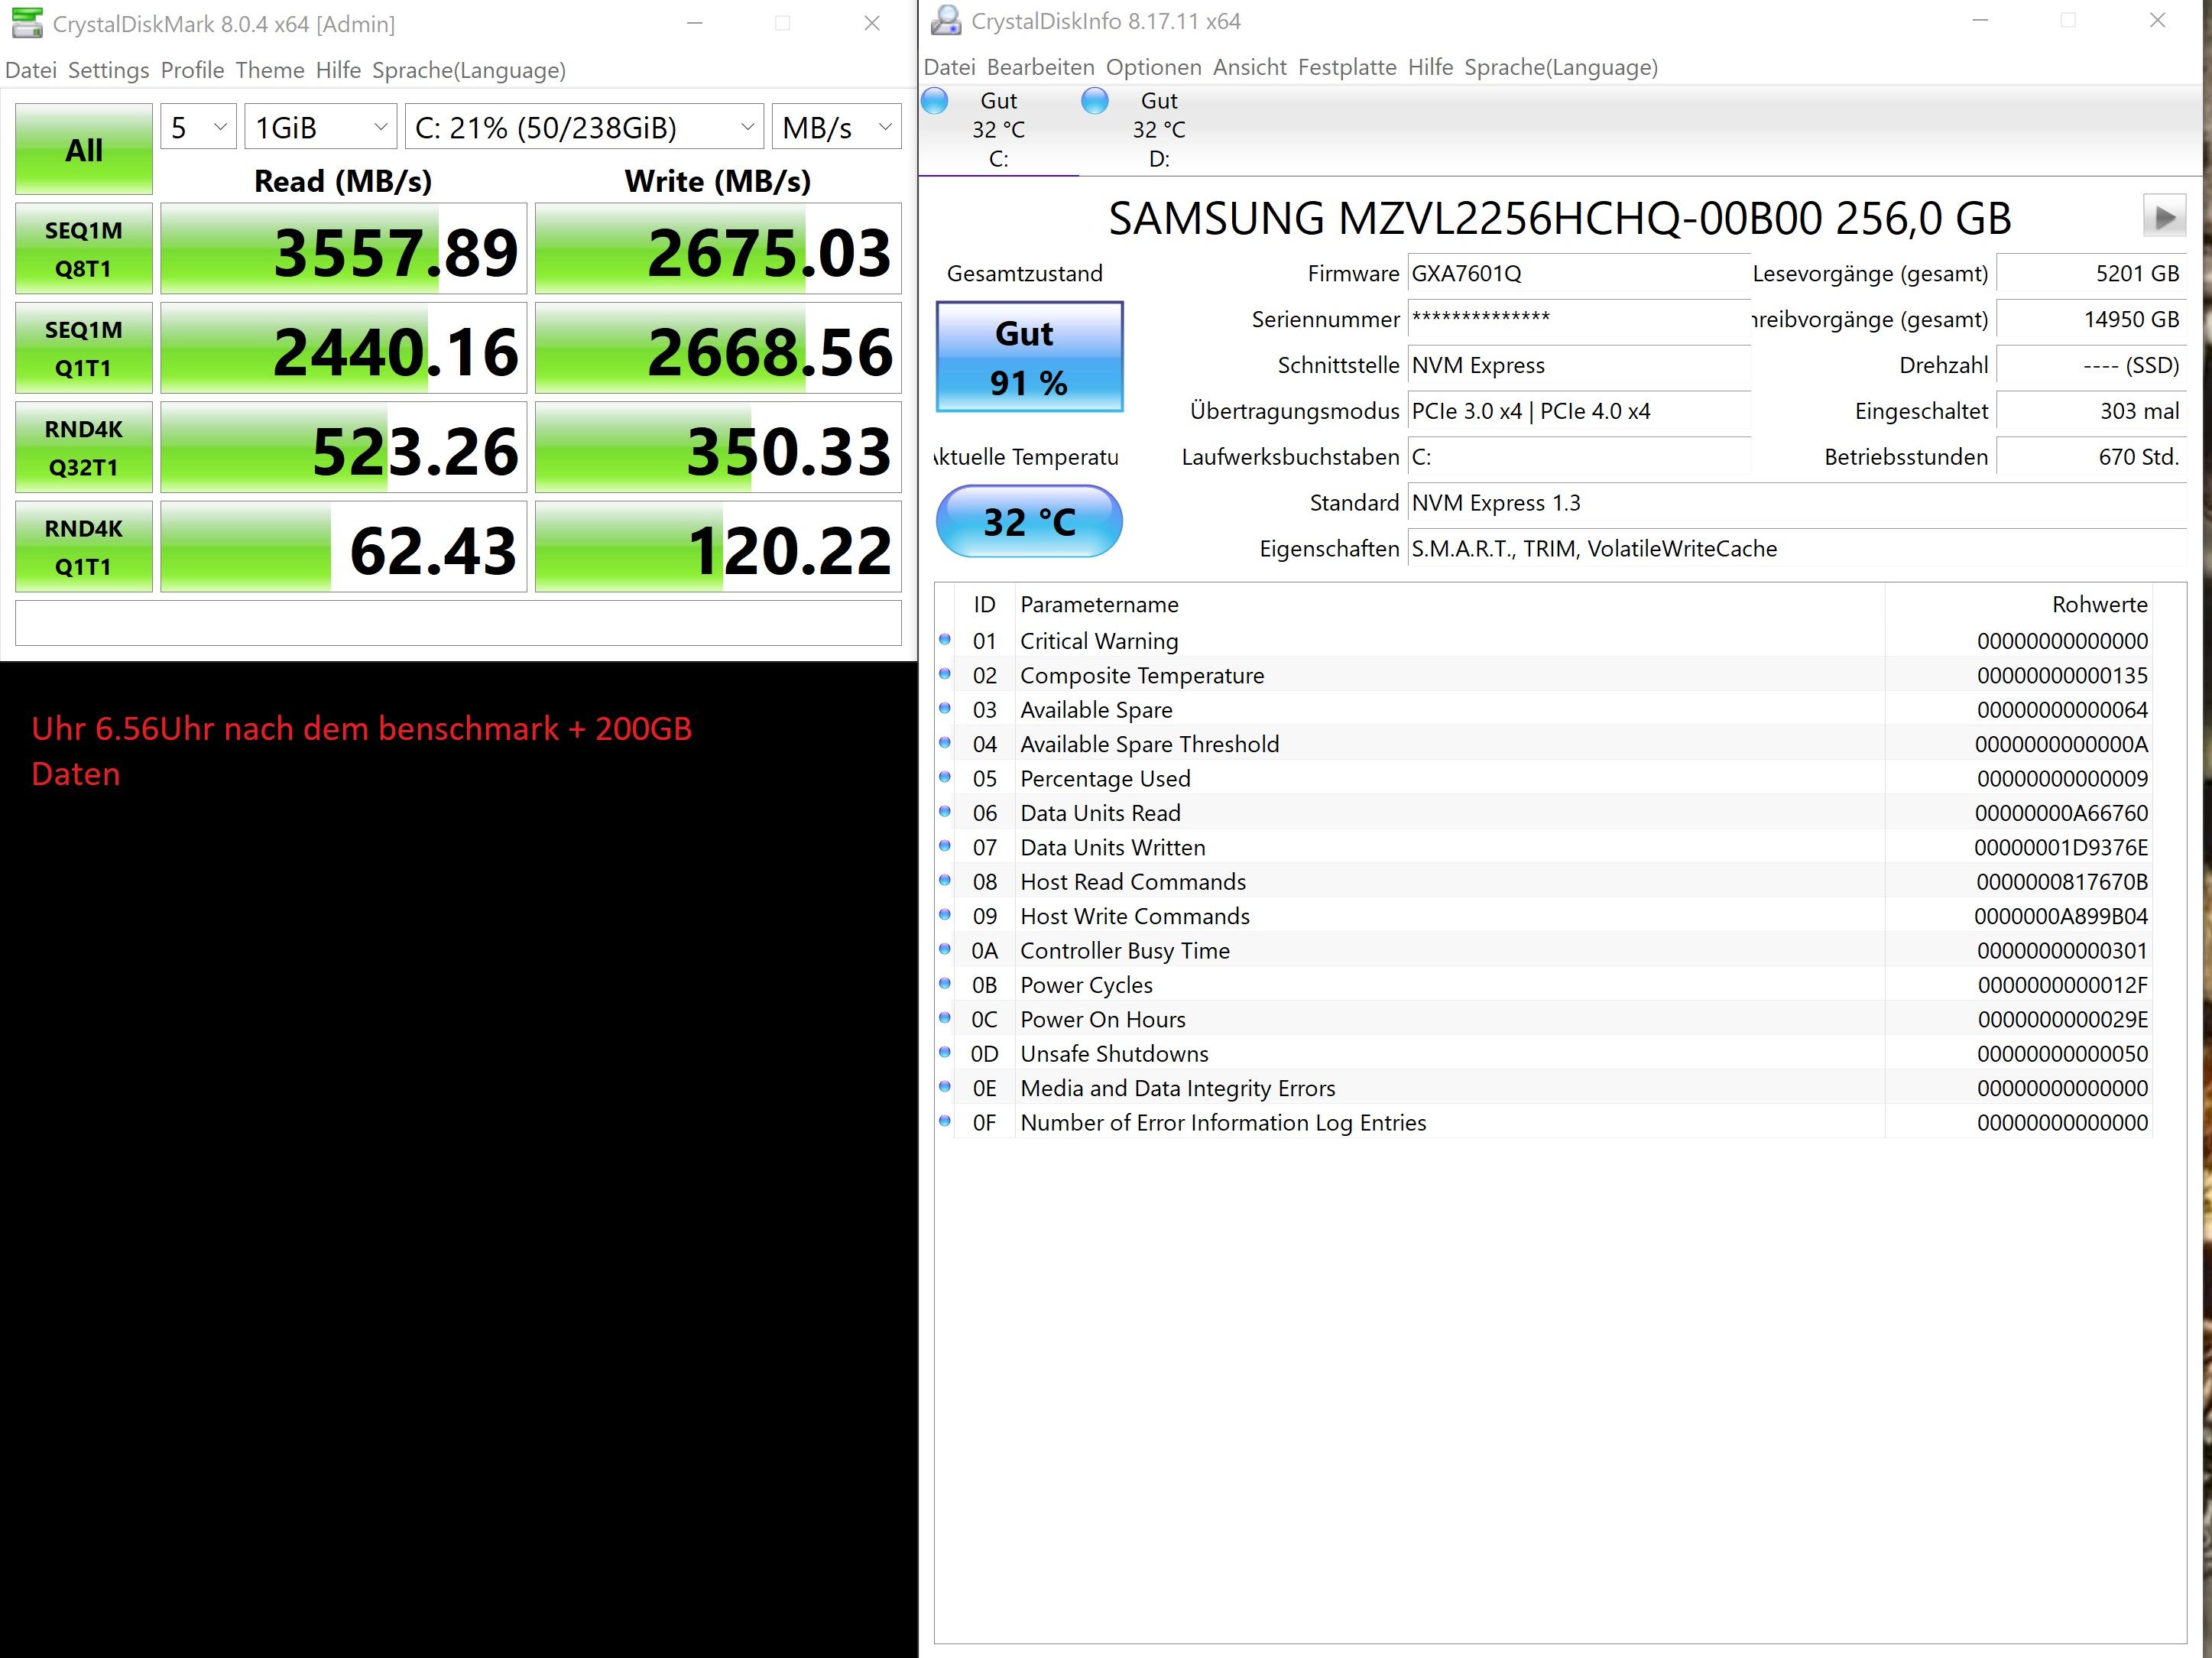Click the Standard field NVM Express 1.3
Viewport: 2212px width, 1658px height.
pos(1797,503)
